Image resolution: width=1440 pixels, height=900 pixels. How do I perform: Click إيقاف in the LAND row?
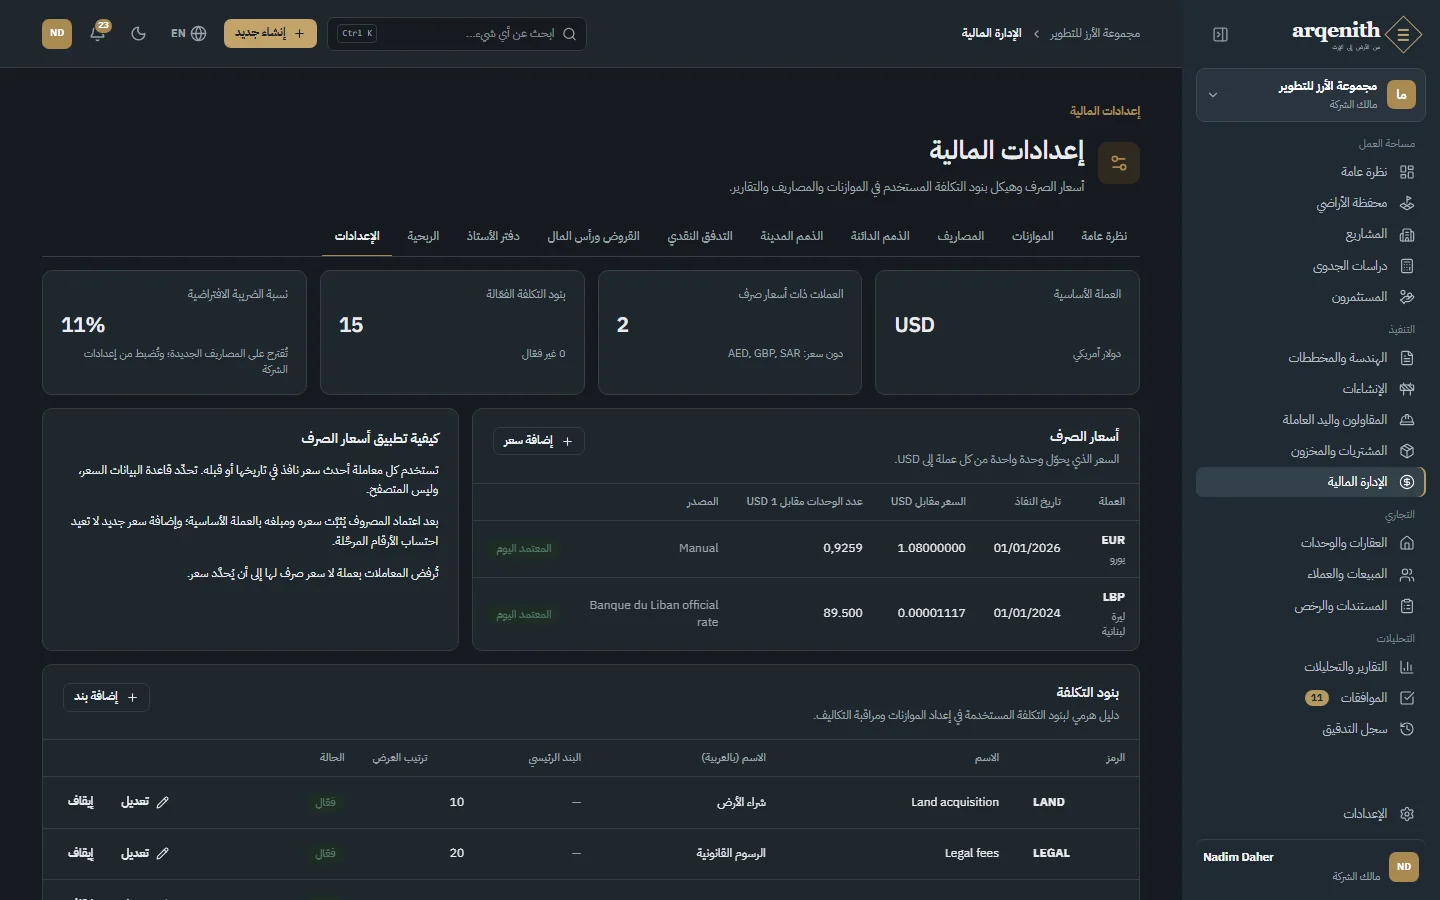81,802
